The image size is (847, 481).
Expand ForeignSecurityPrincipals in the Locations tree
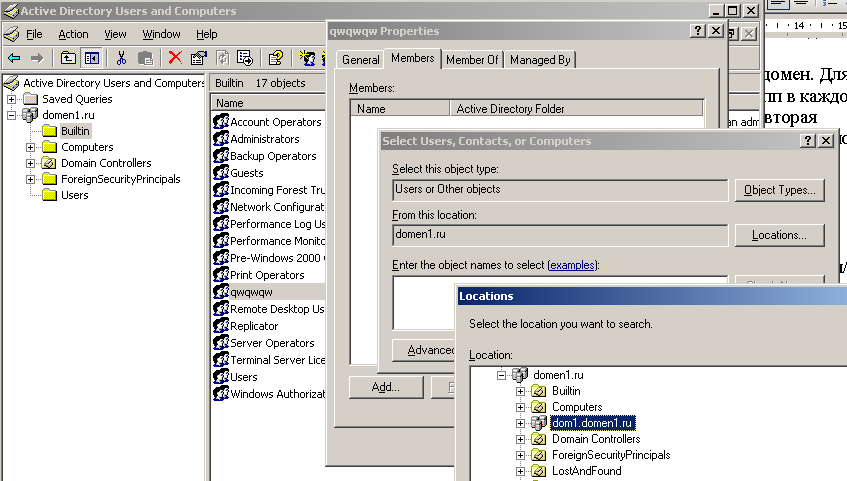point(520,455)
